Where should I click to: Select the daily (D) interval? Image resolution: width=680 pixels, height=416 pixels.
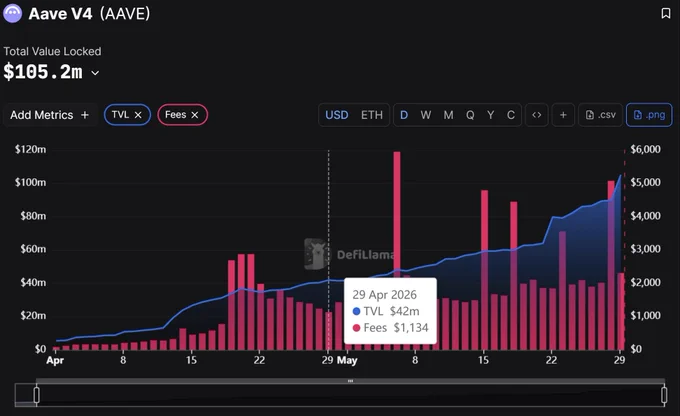click(x=404, y=115)
